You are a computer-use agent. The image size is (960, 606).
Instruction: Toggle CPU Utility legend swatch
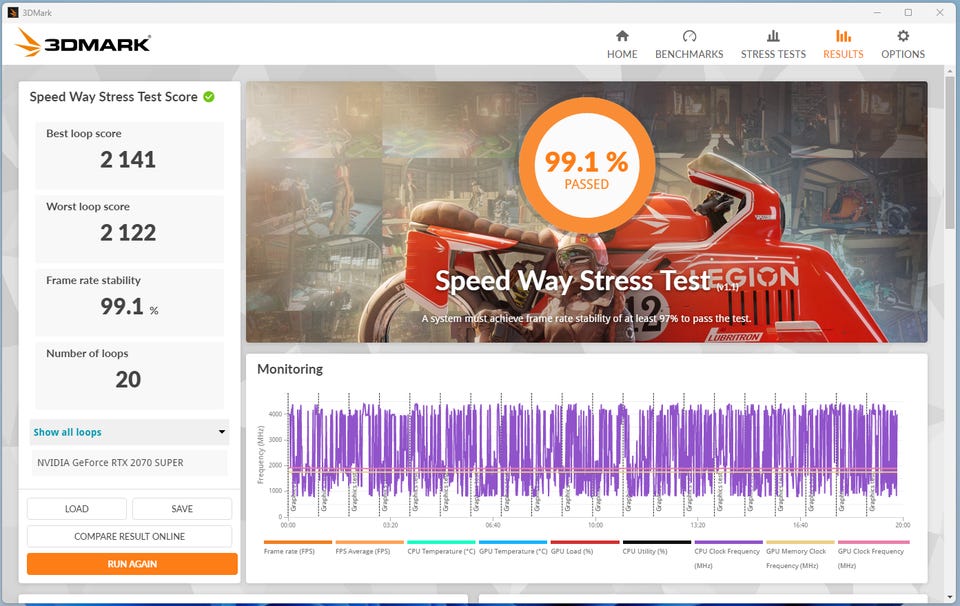click(x=656, y=542)
